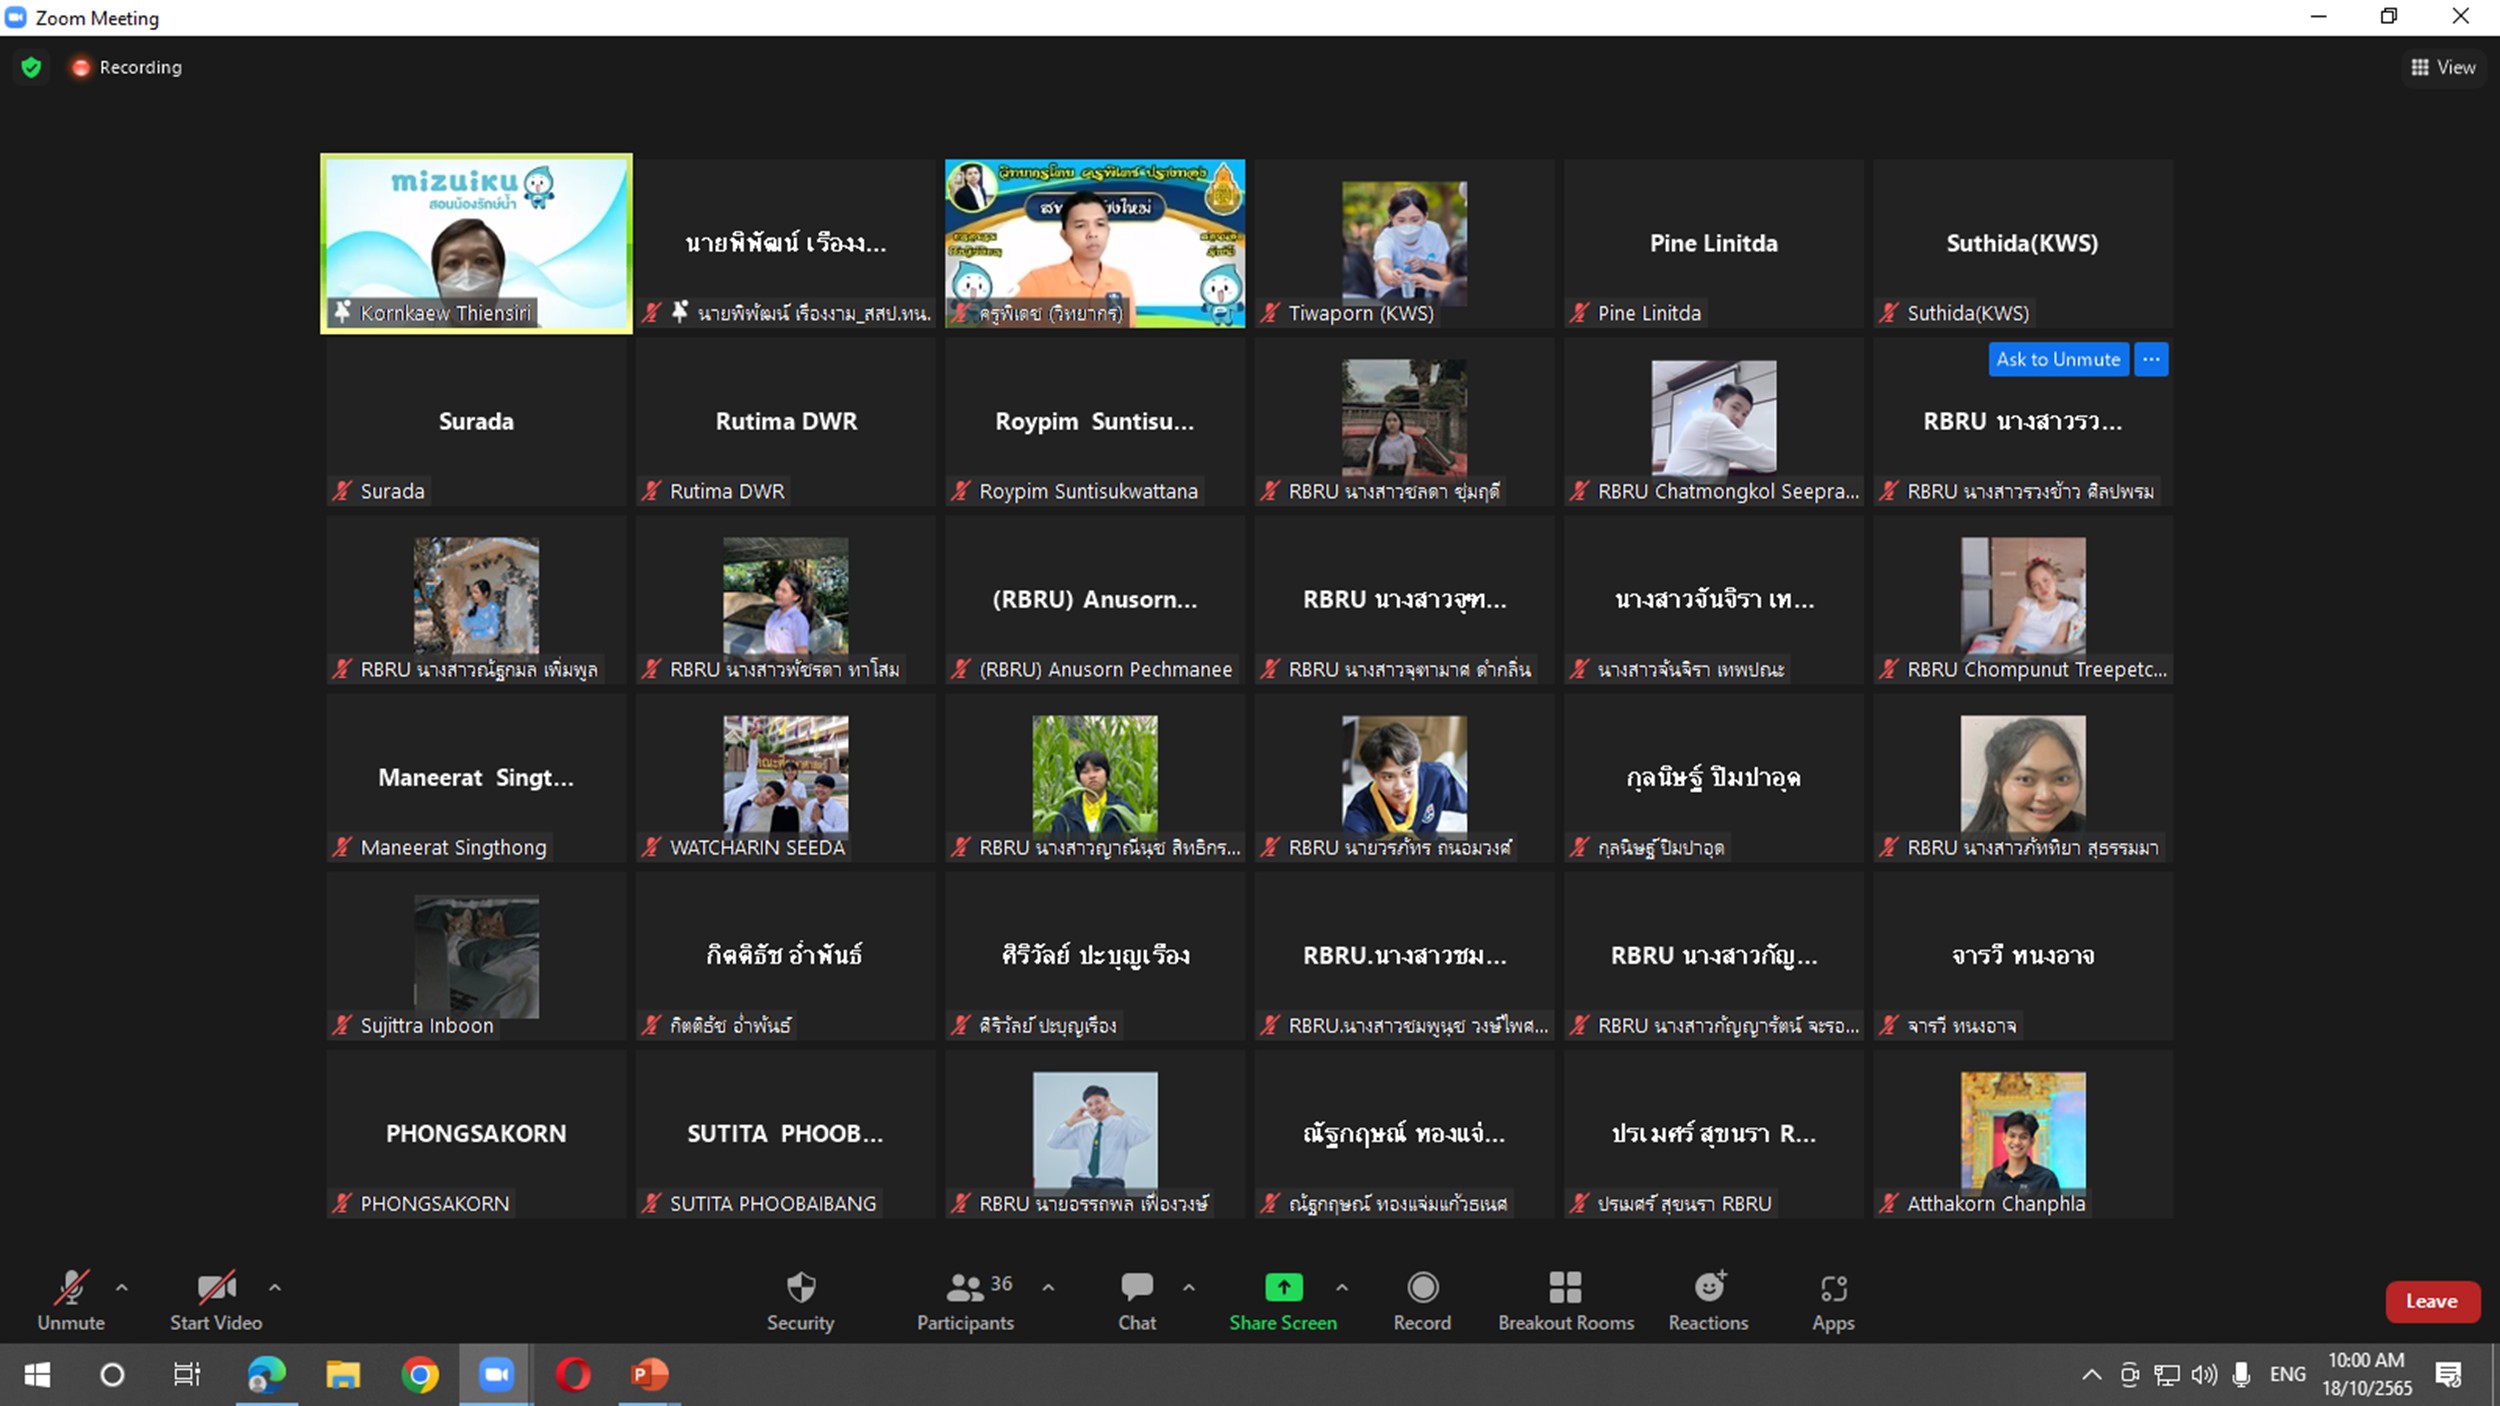The height and width of the screenshot is (1406, 2500).
Task: Open PowerPoint from the taskbar
Action: click(x=649, y=1375)
